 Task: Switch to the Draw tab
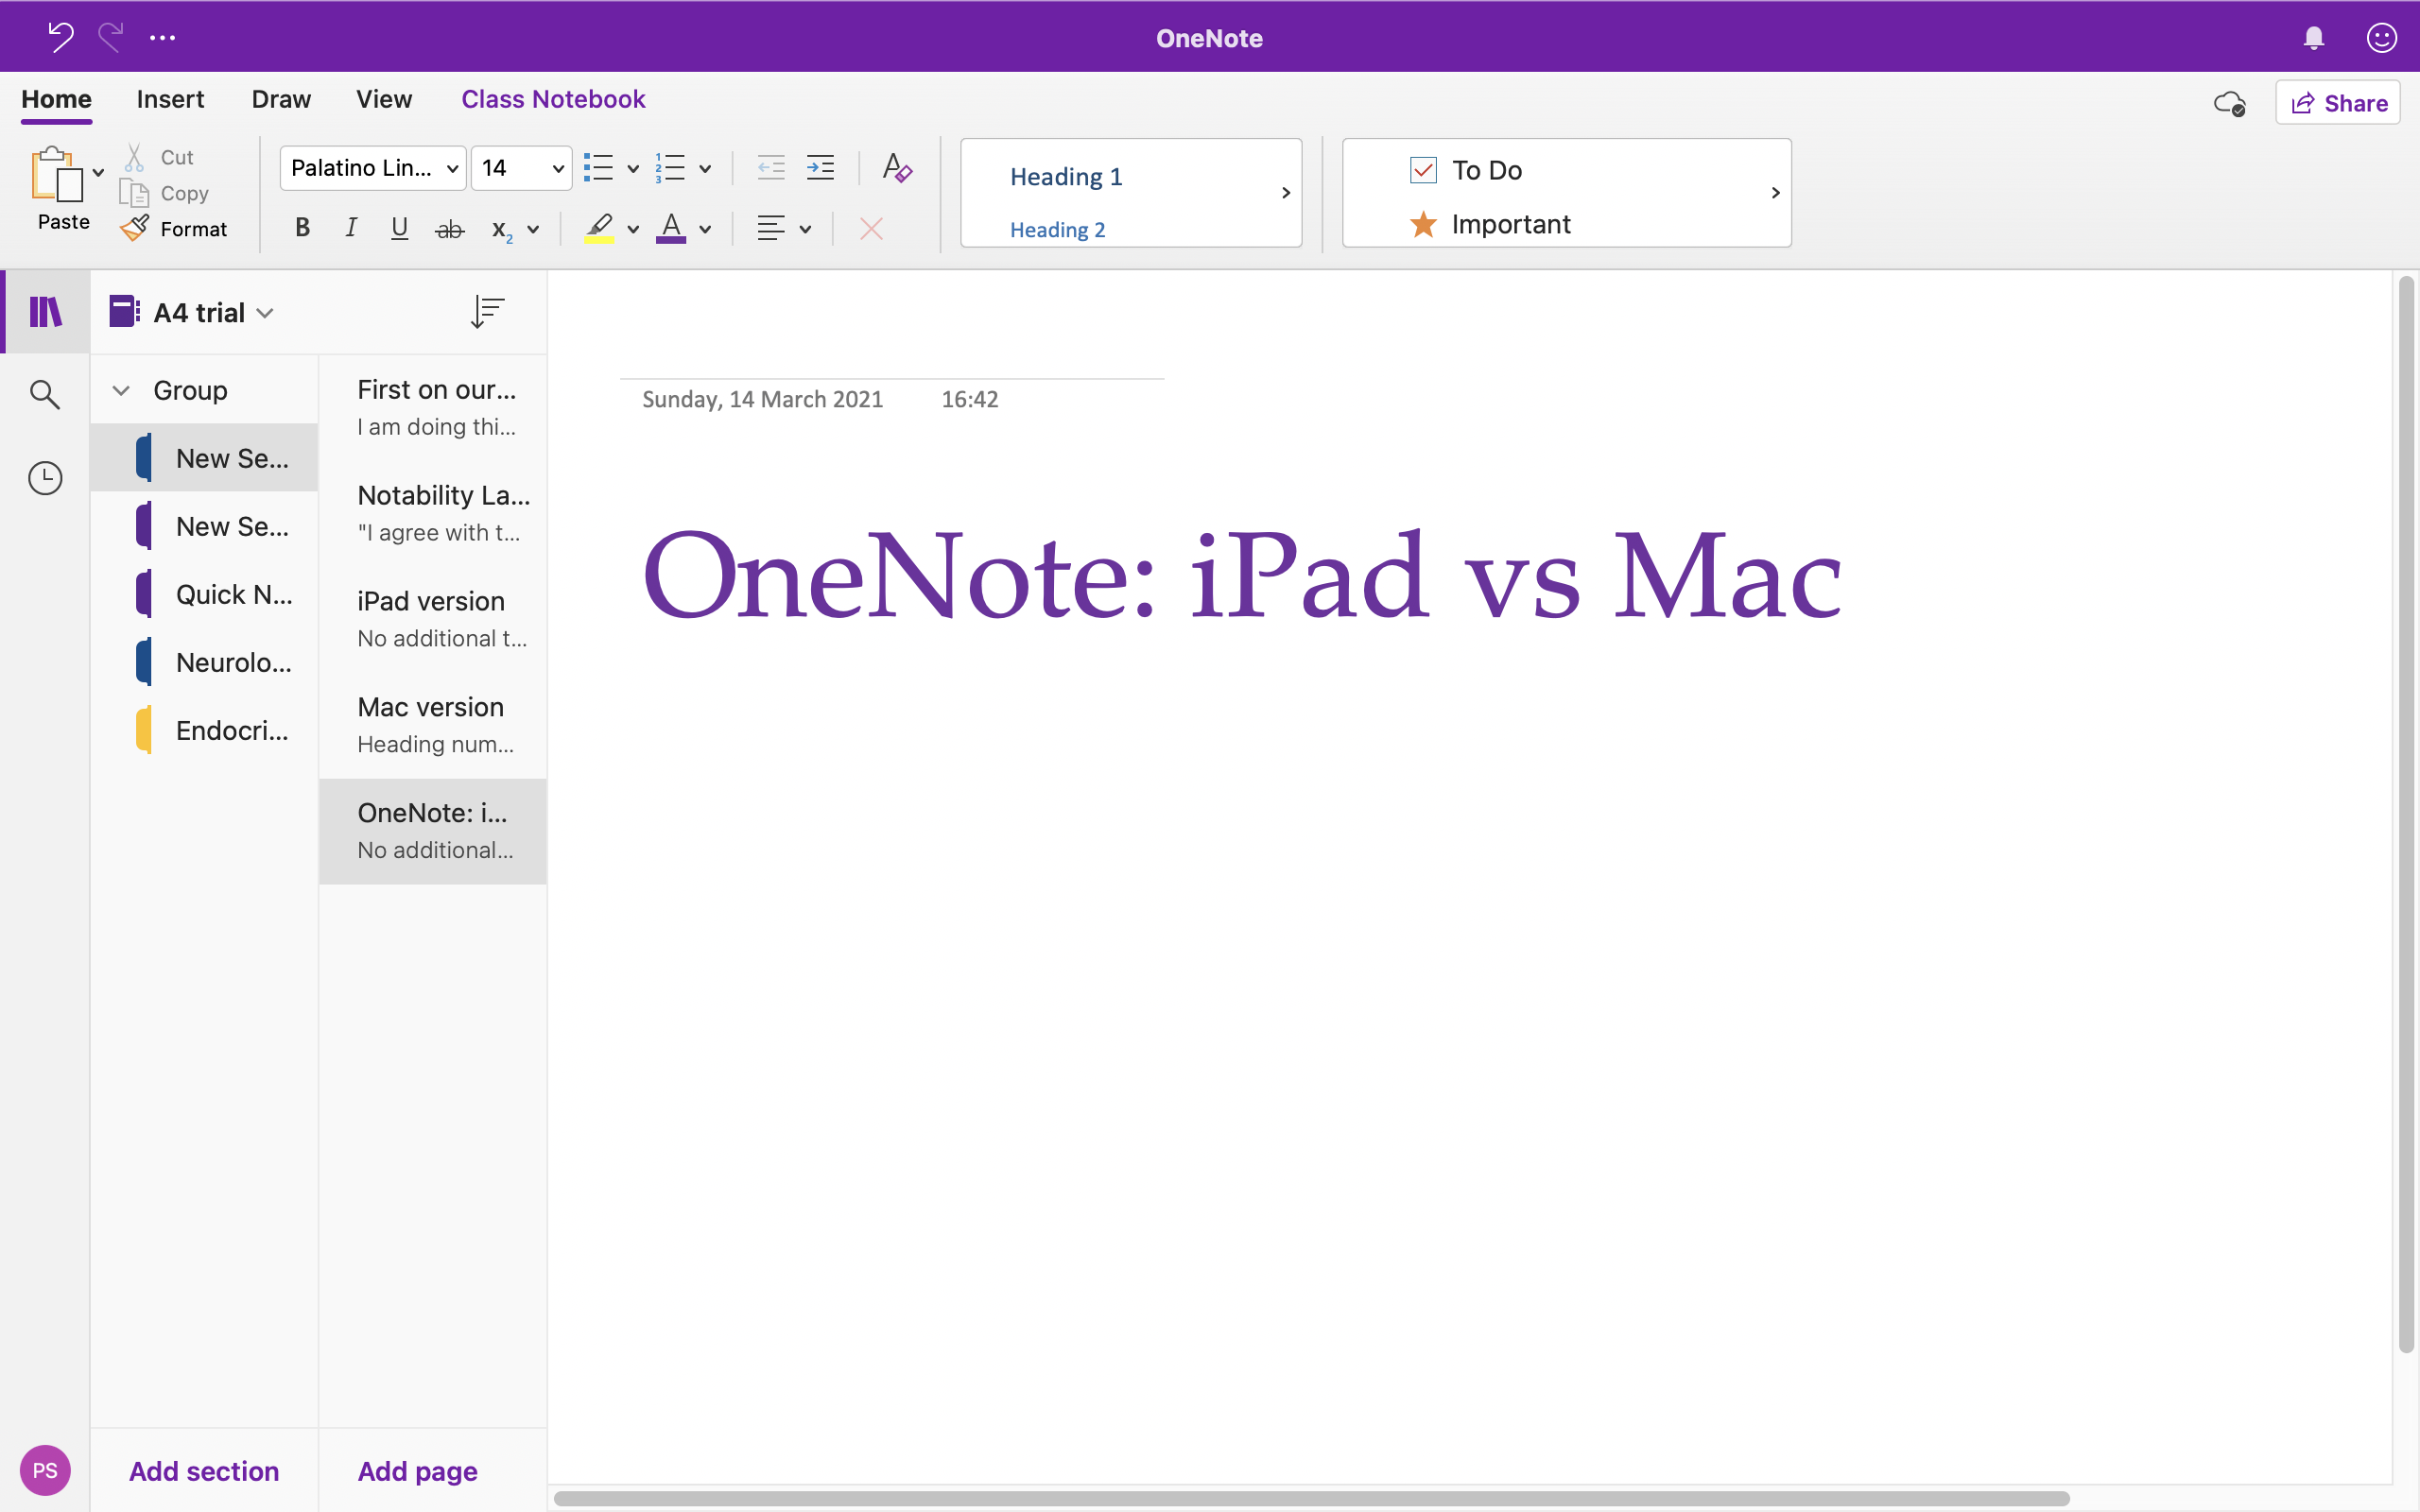click(x=281, y=99)
